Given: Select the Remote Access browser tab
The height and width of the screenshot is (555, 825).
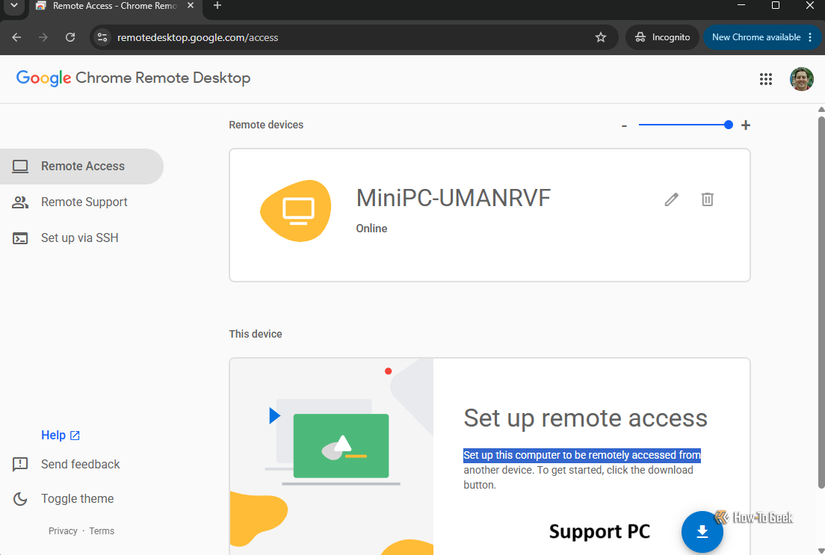Looking at the screenshot, I should [x=115, y=6].
